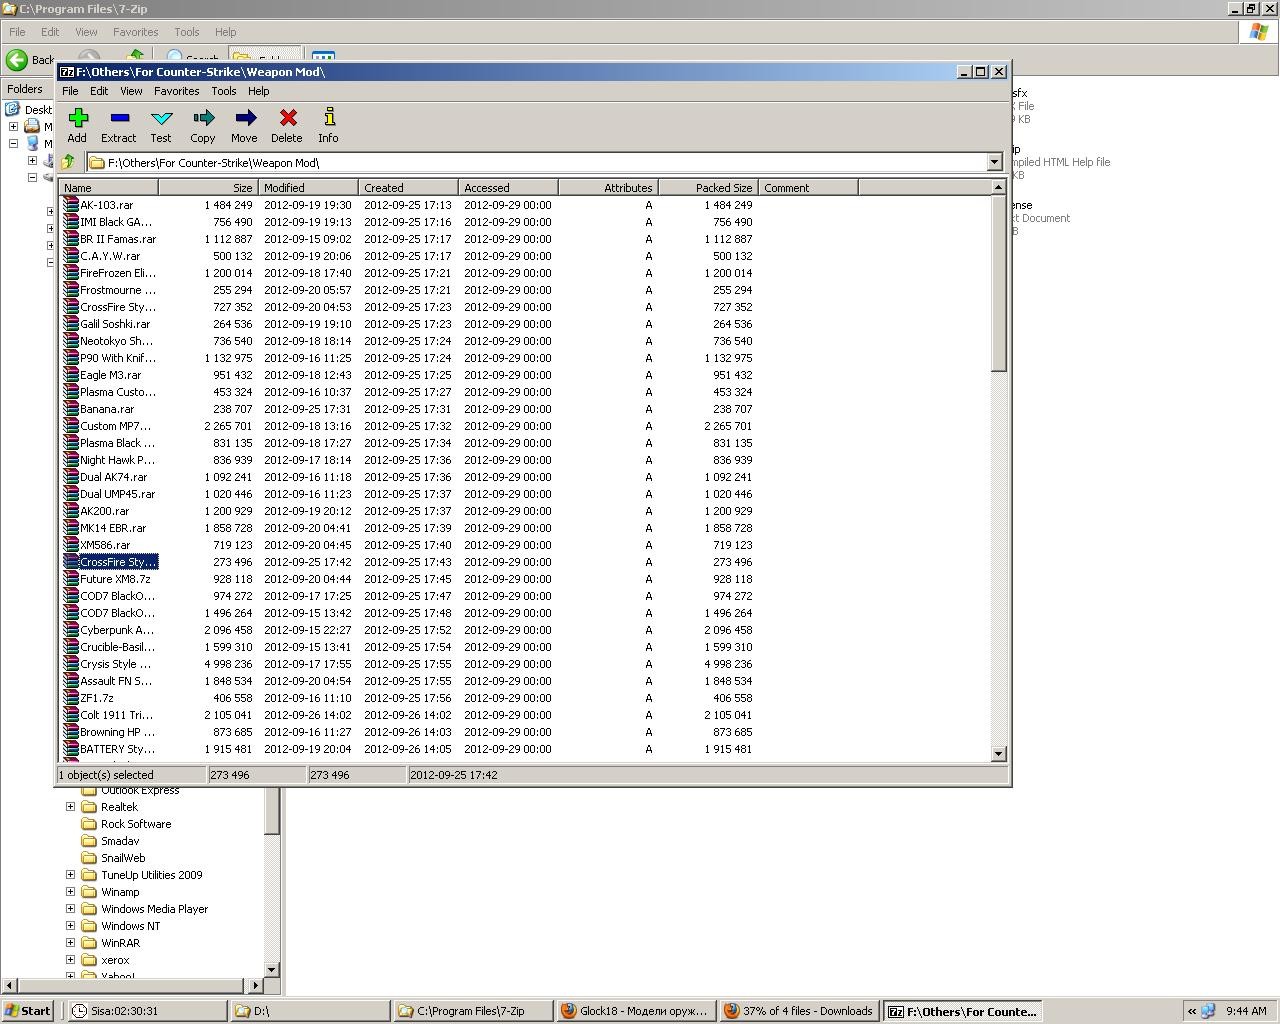Click the archive icon beside AK200.rar
Image resolution: width=1280 pixels, height=1024 pixels.
71,511
